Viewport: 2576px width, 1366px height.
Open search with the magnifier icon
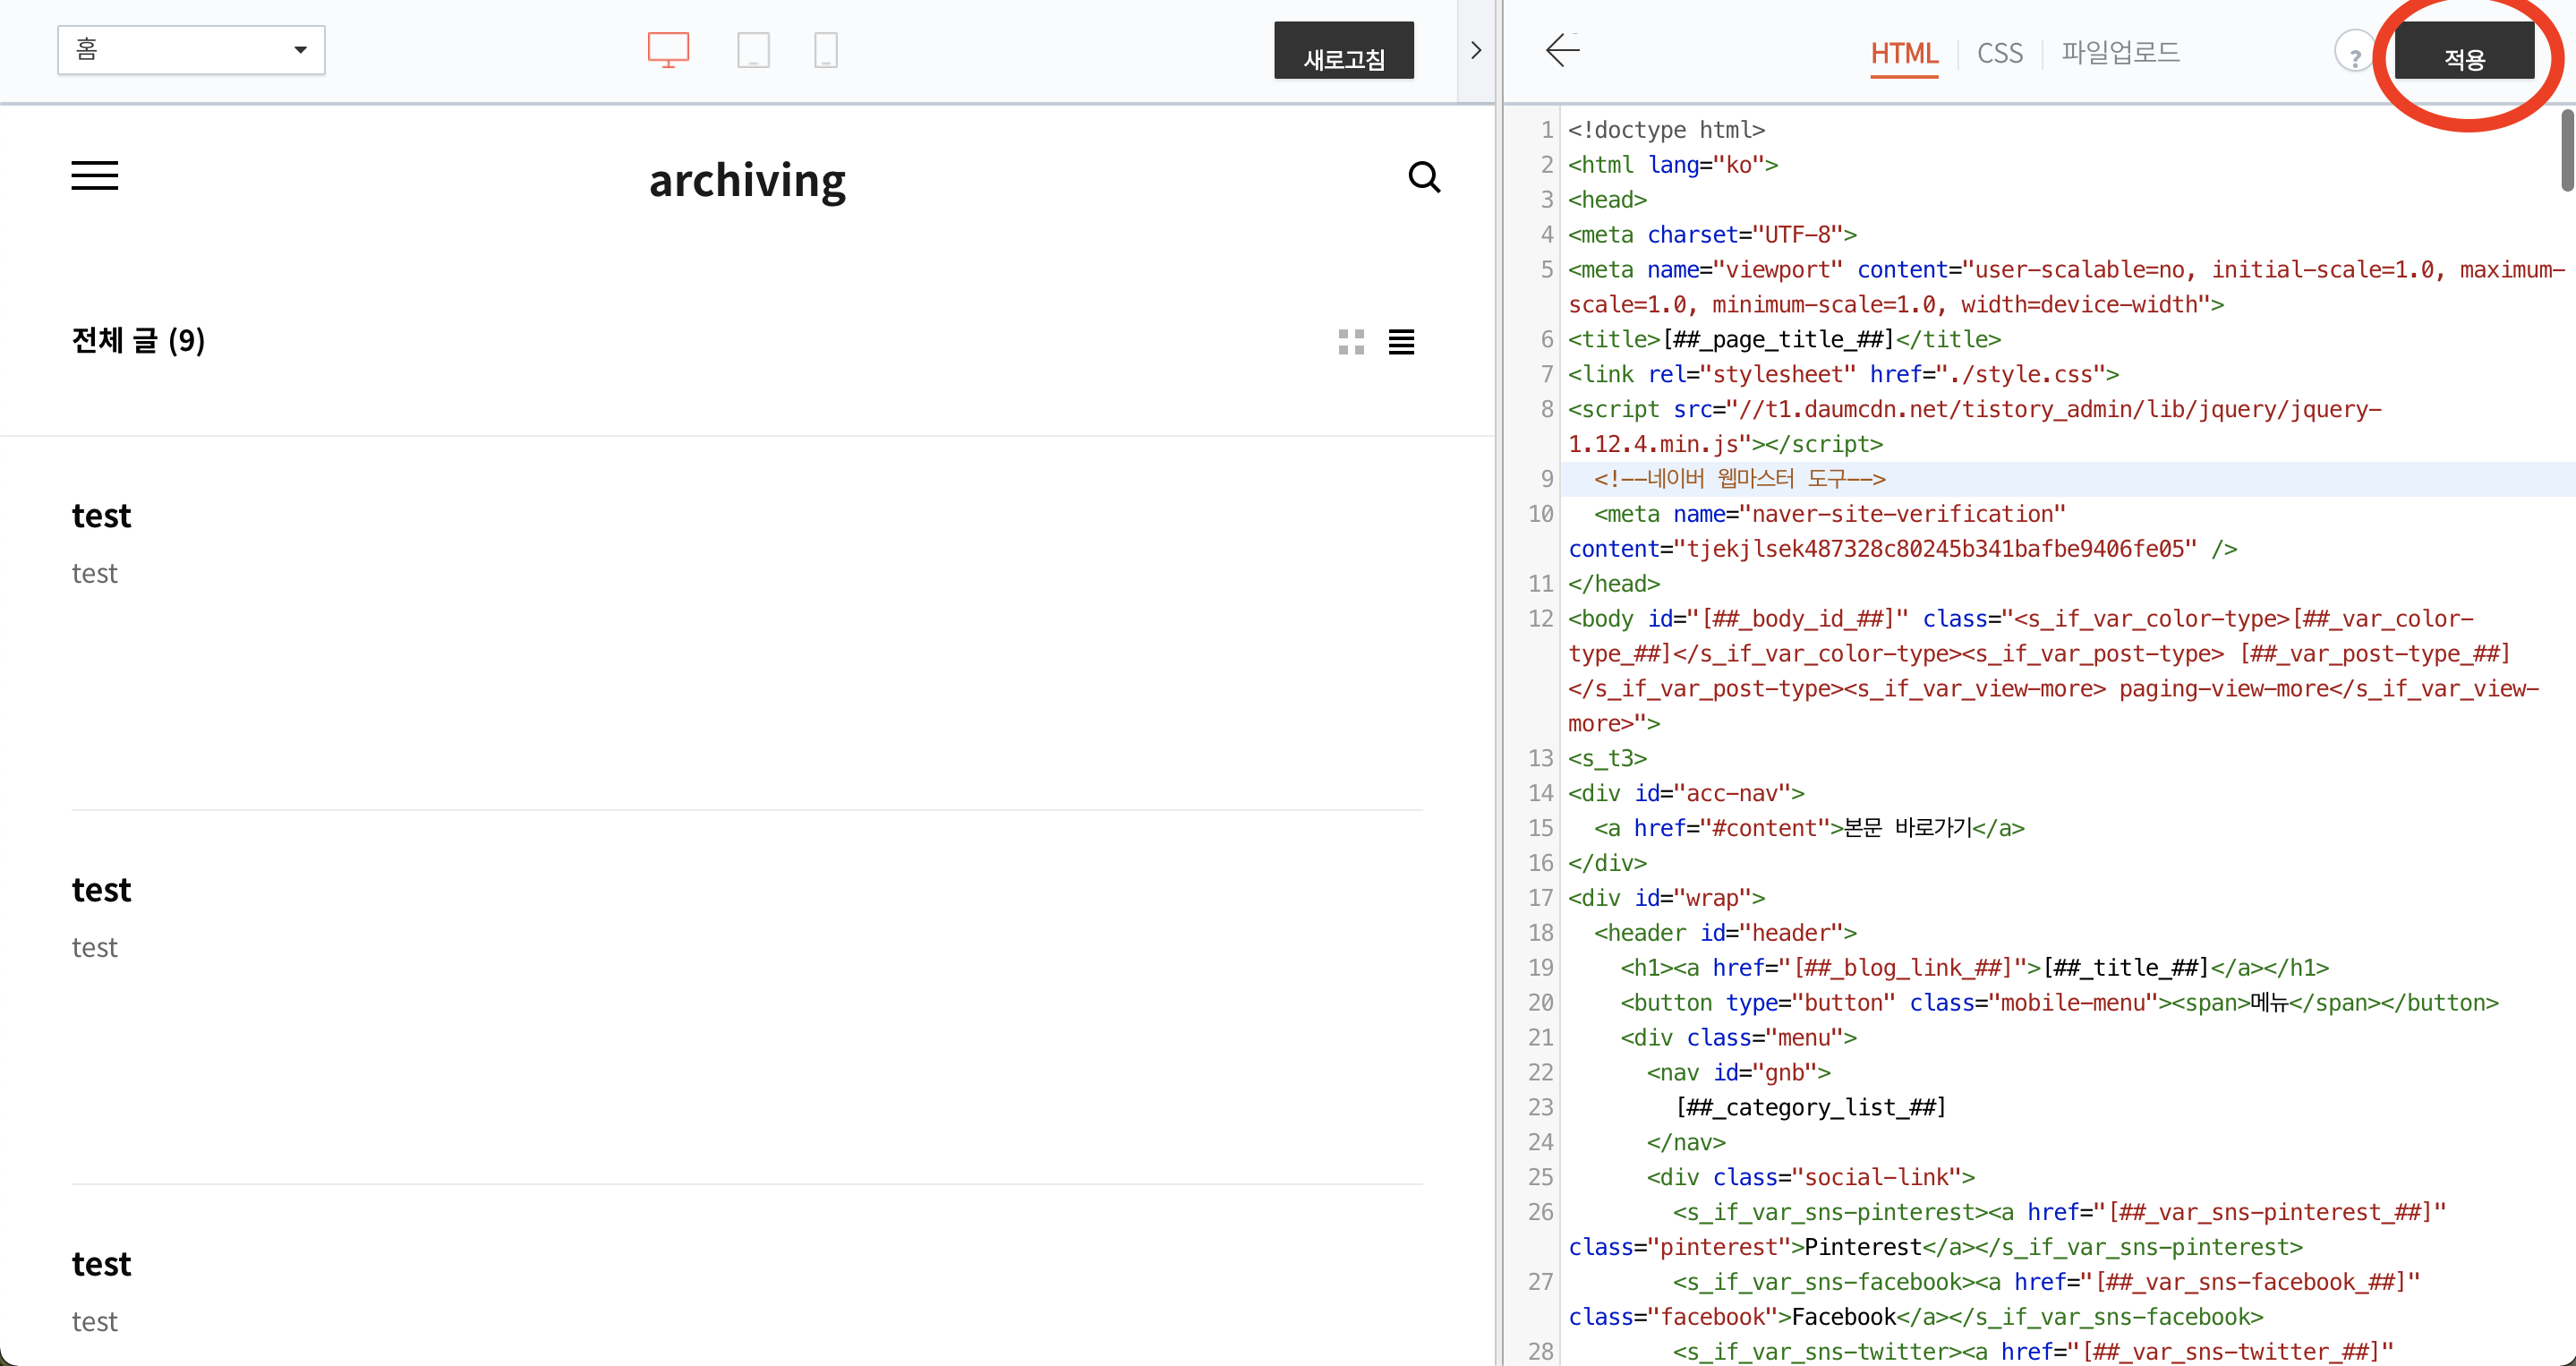(x=1424, y=177)
